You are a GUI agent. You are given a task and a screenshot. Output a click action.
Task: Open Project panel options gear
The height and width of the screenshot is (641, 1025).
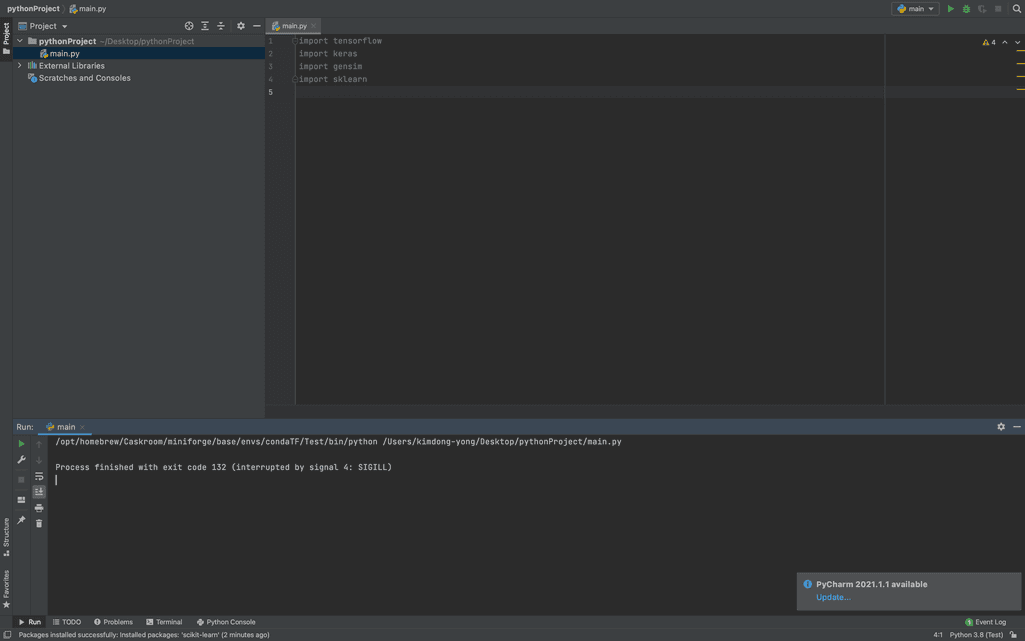[x=241, y=26]
